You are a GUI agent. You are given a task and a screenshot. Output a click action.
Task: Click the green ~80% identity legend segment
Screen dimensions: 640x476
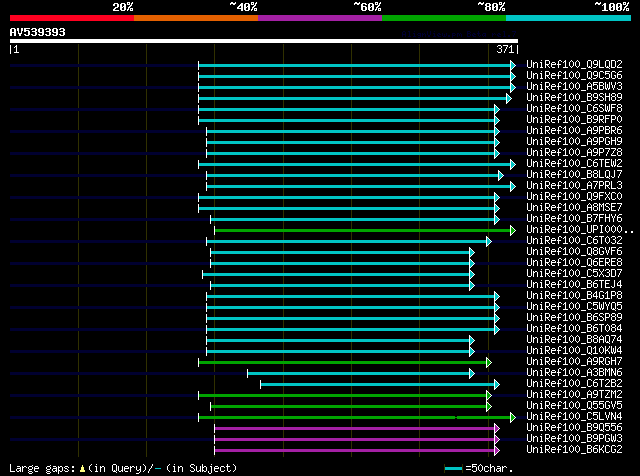pos(444,18)
